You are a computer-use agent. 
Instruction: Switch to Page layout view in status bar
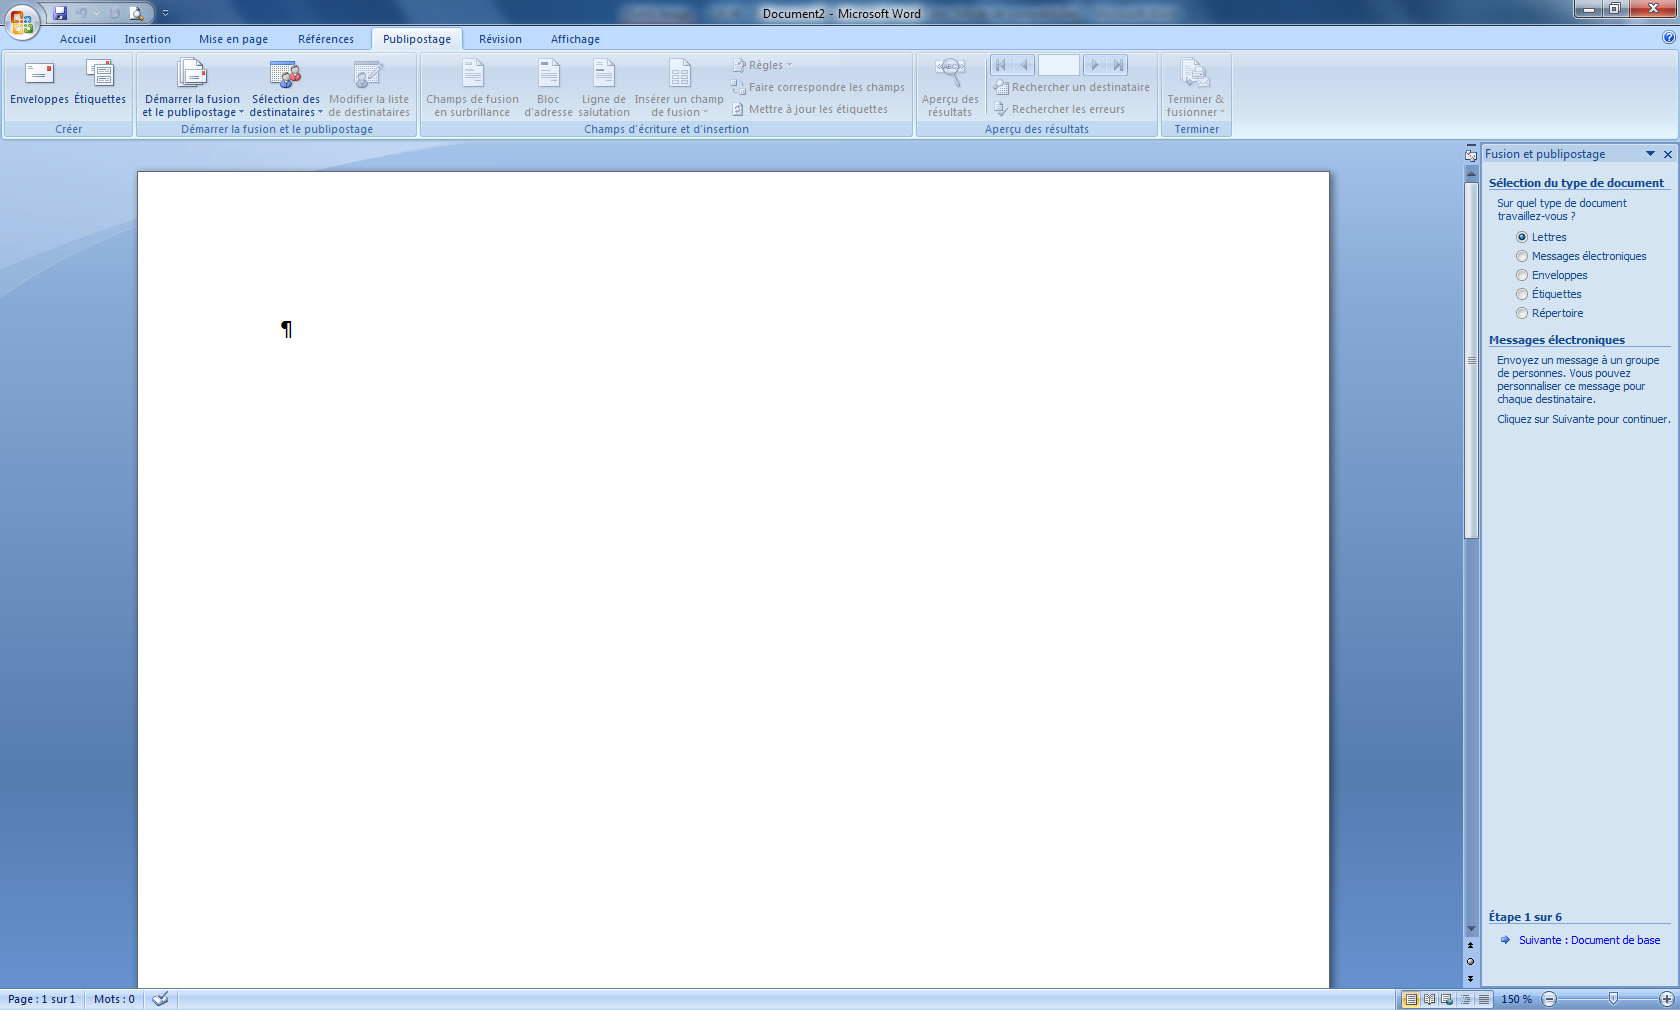coord(1411,999)
